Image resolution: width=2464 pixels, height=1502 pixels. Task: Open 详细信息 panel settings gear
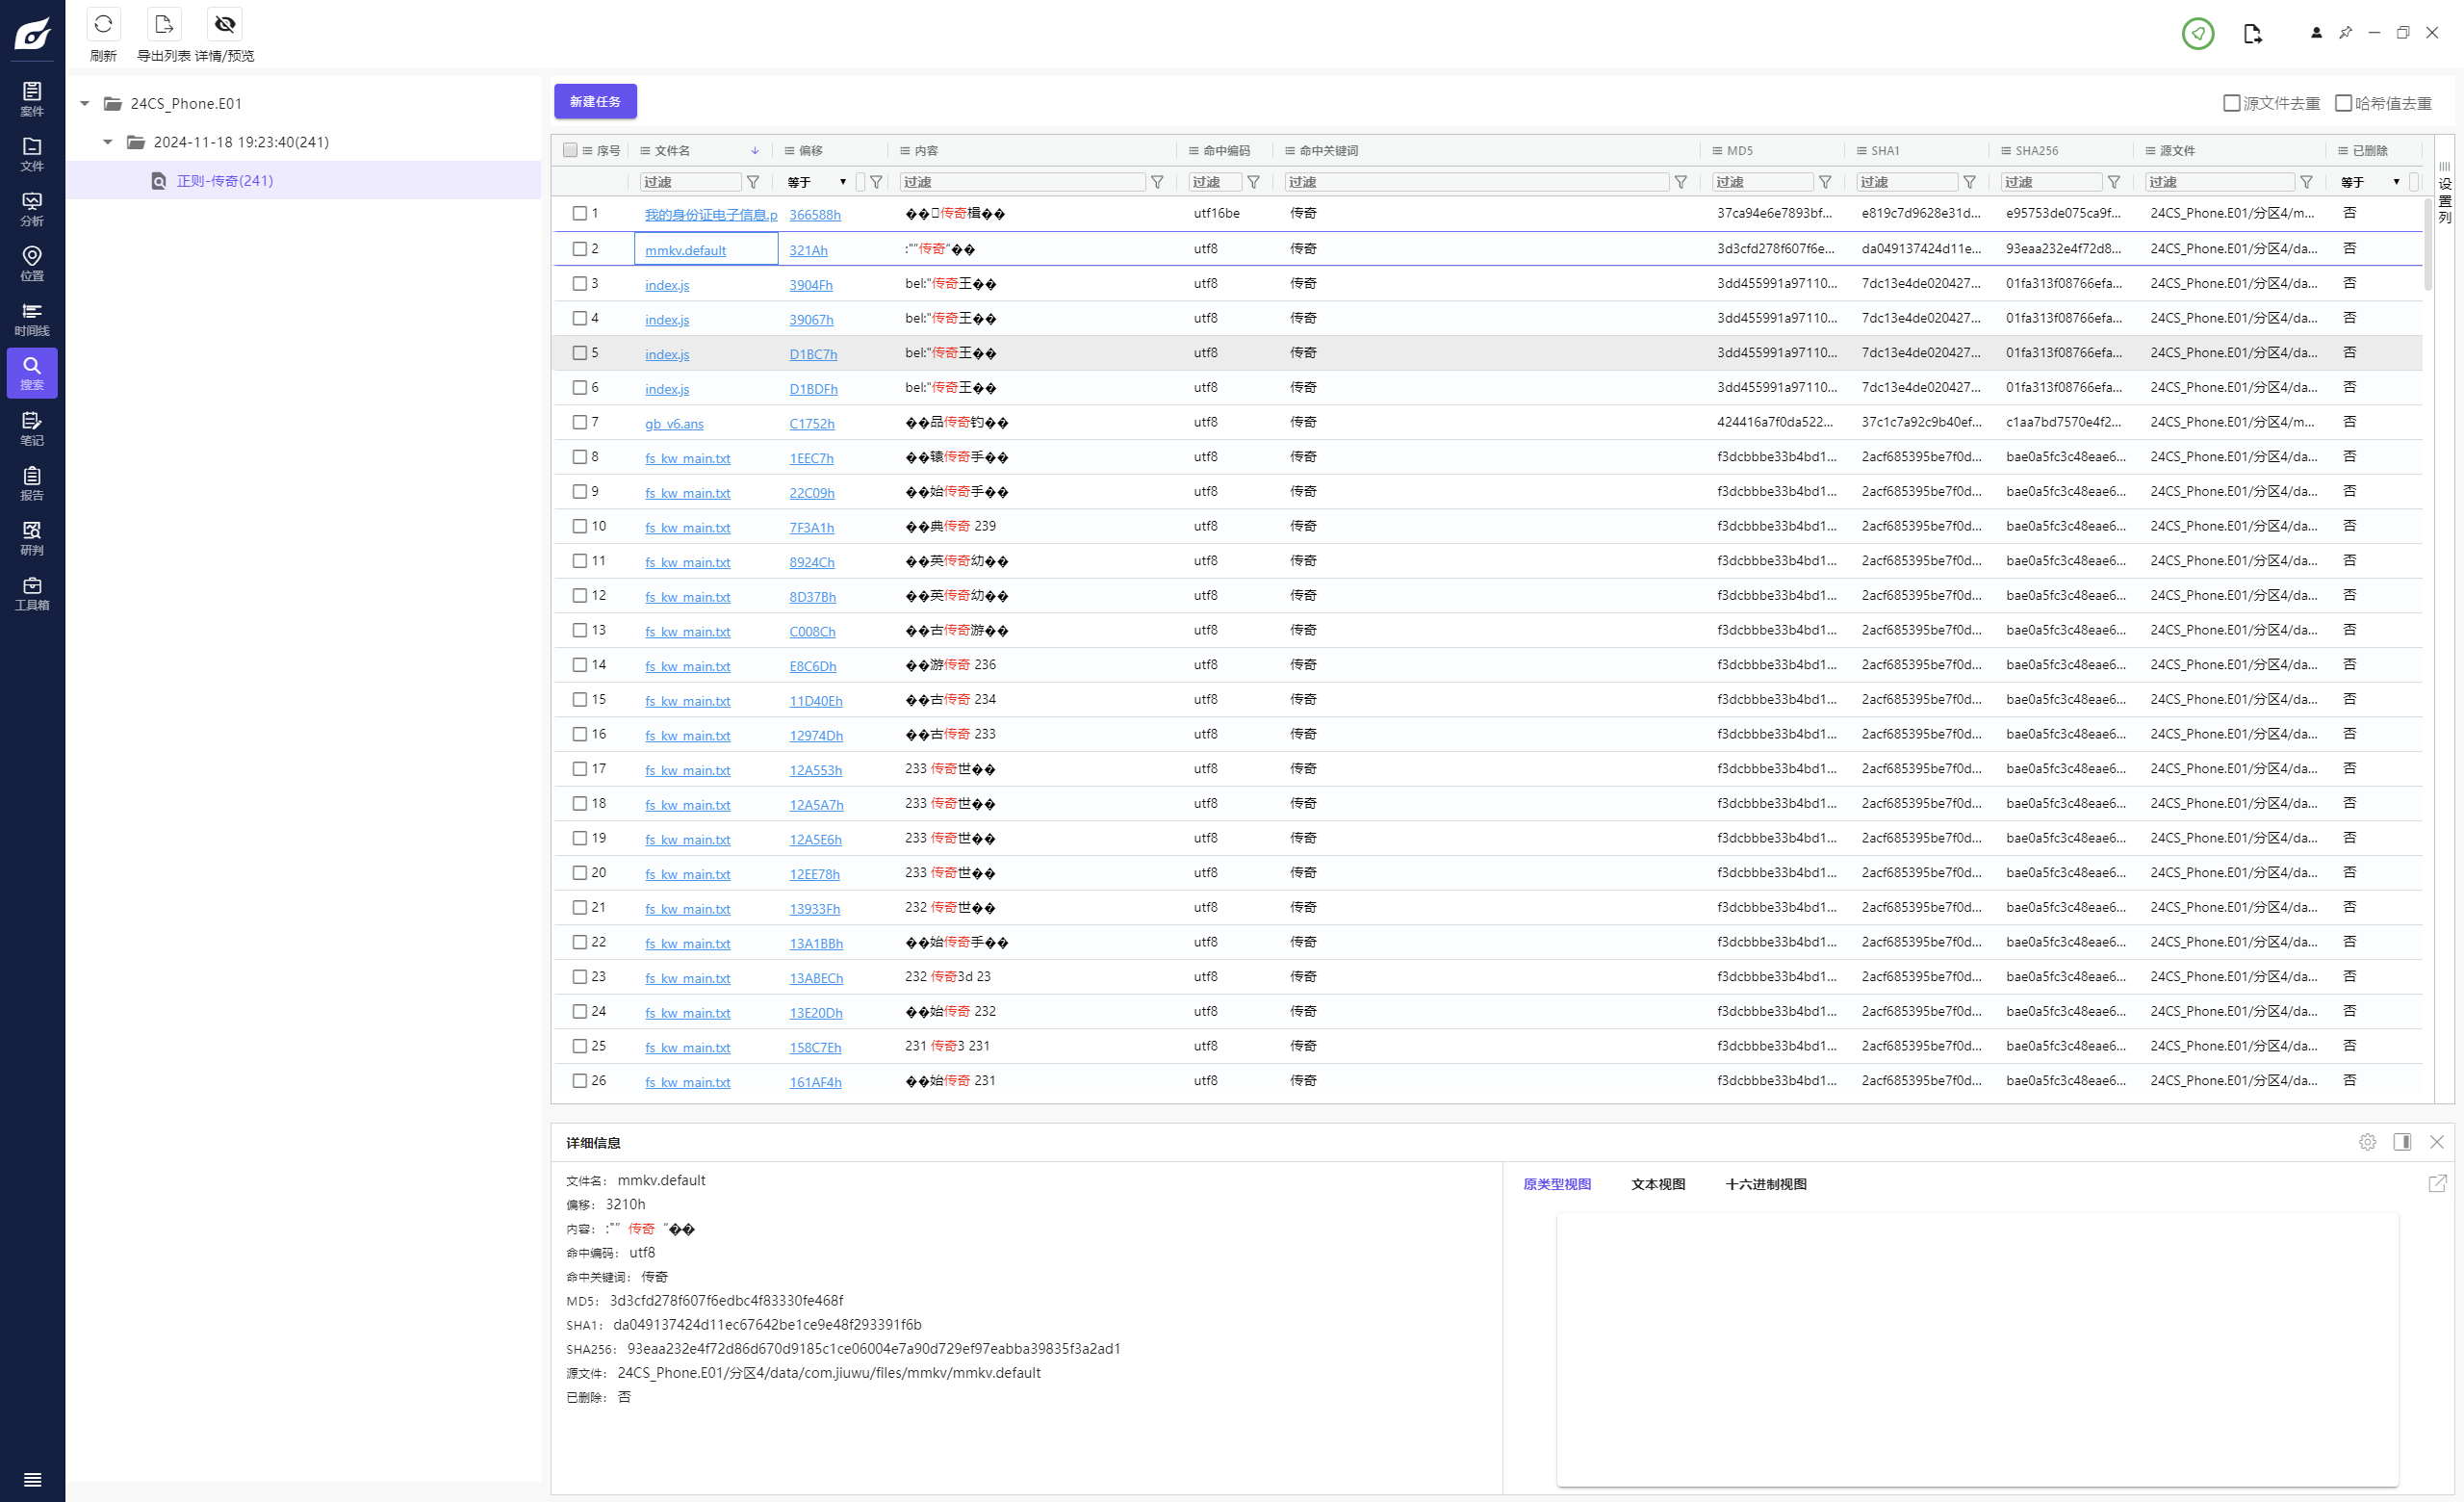click(2367, 1142)
